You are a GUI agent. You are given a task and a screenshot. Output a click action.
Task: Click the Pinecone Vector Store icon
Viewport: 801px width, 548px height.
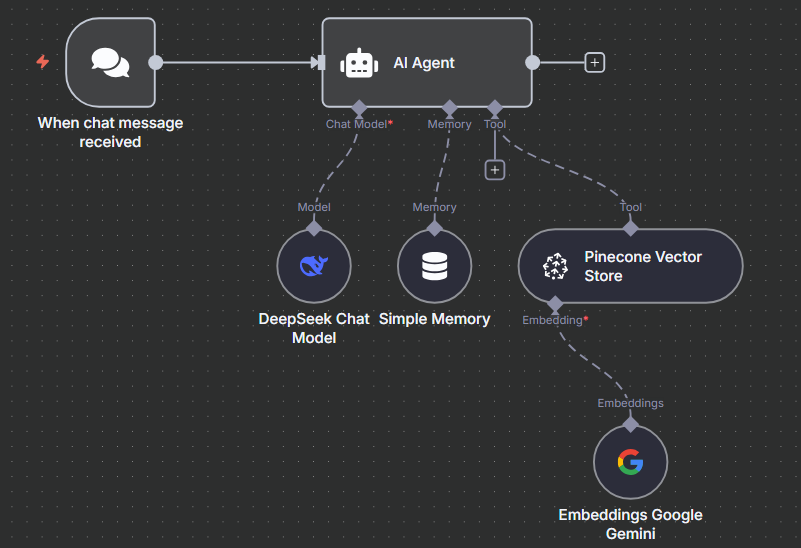pyautogui.click(x=555, y=266)
